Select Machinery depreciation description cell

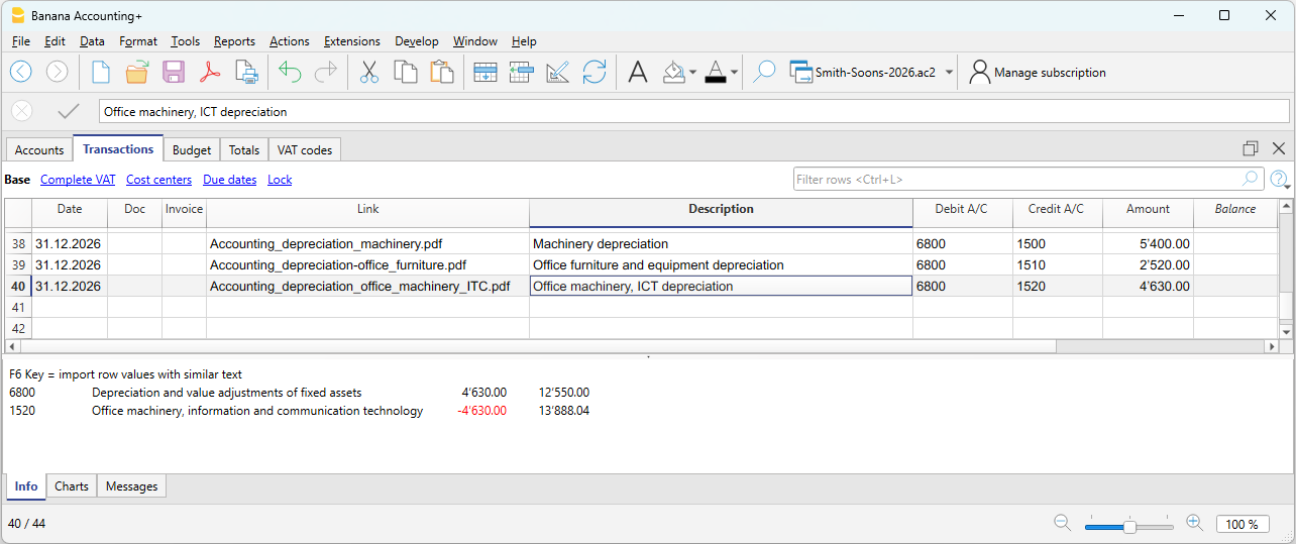(721, 244)
